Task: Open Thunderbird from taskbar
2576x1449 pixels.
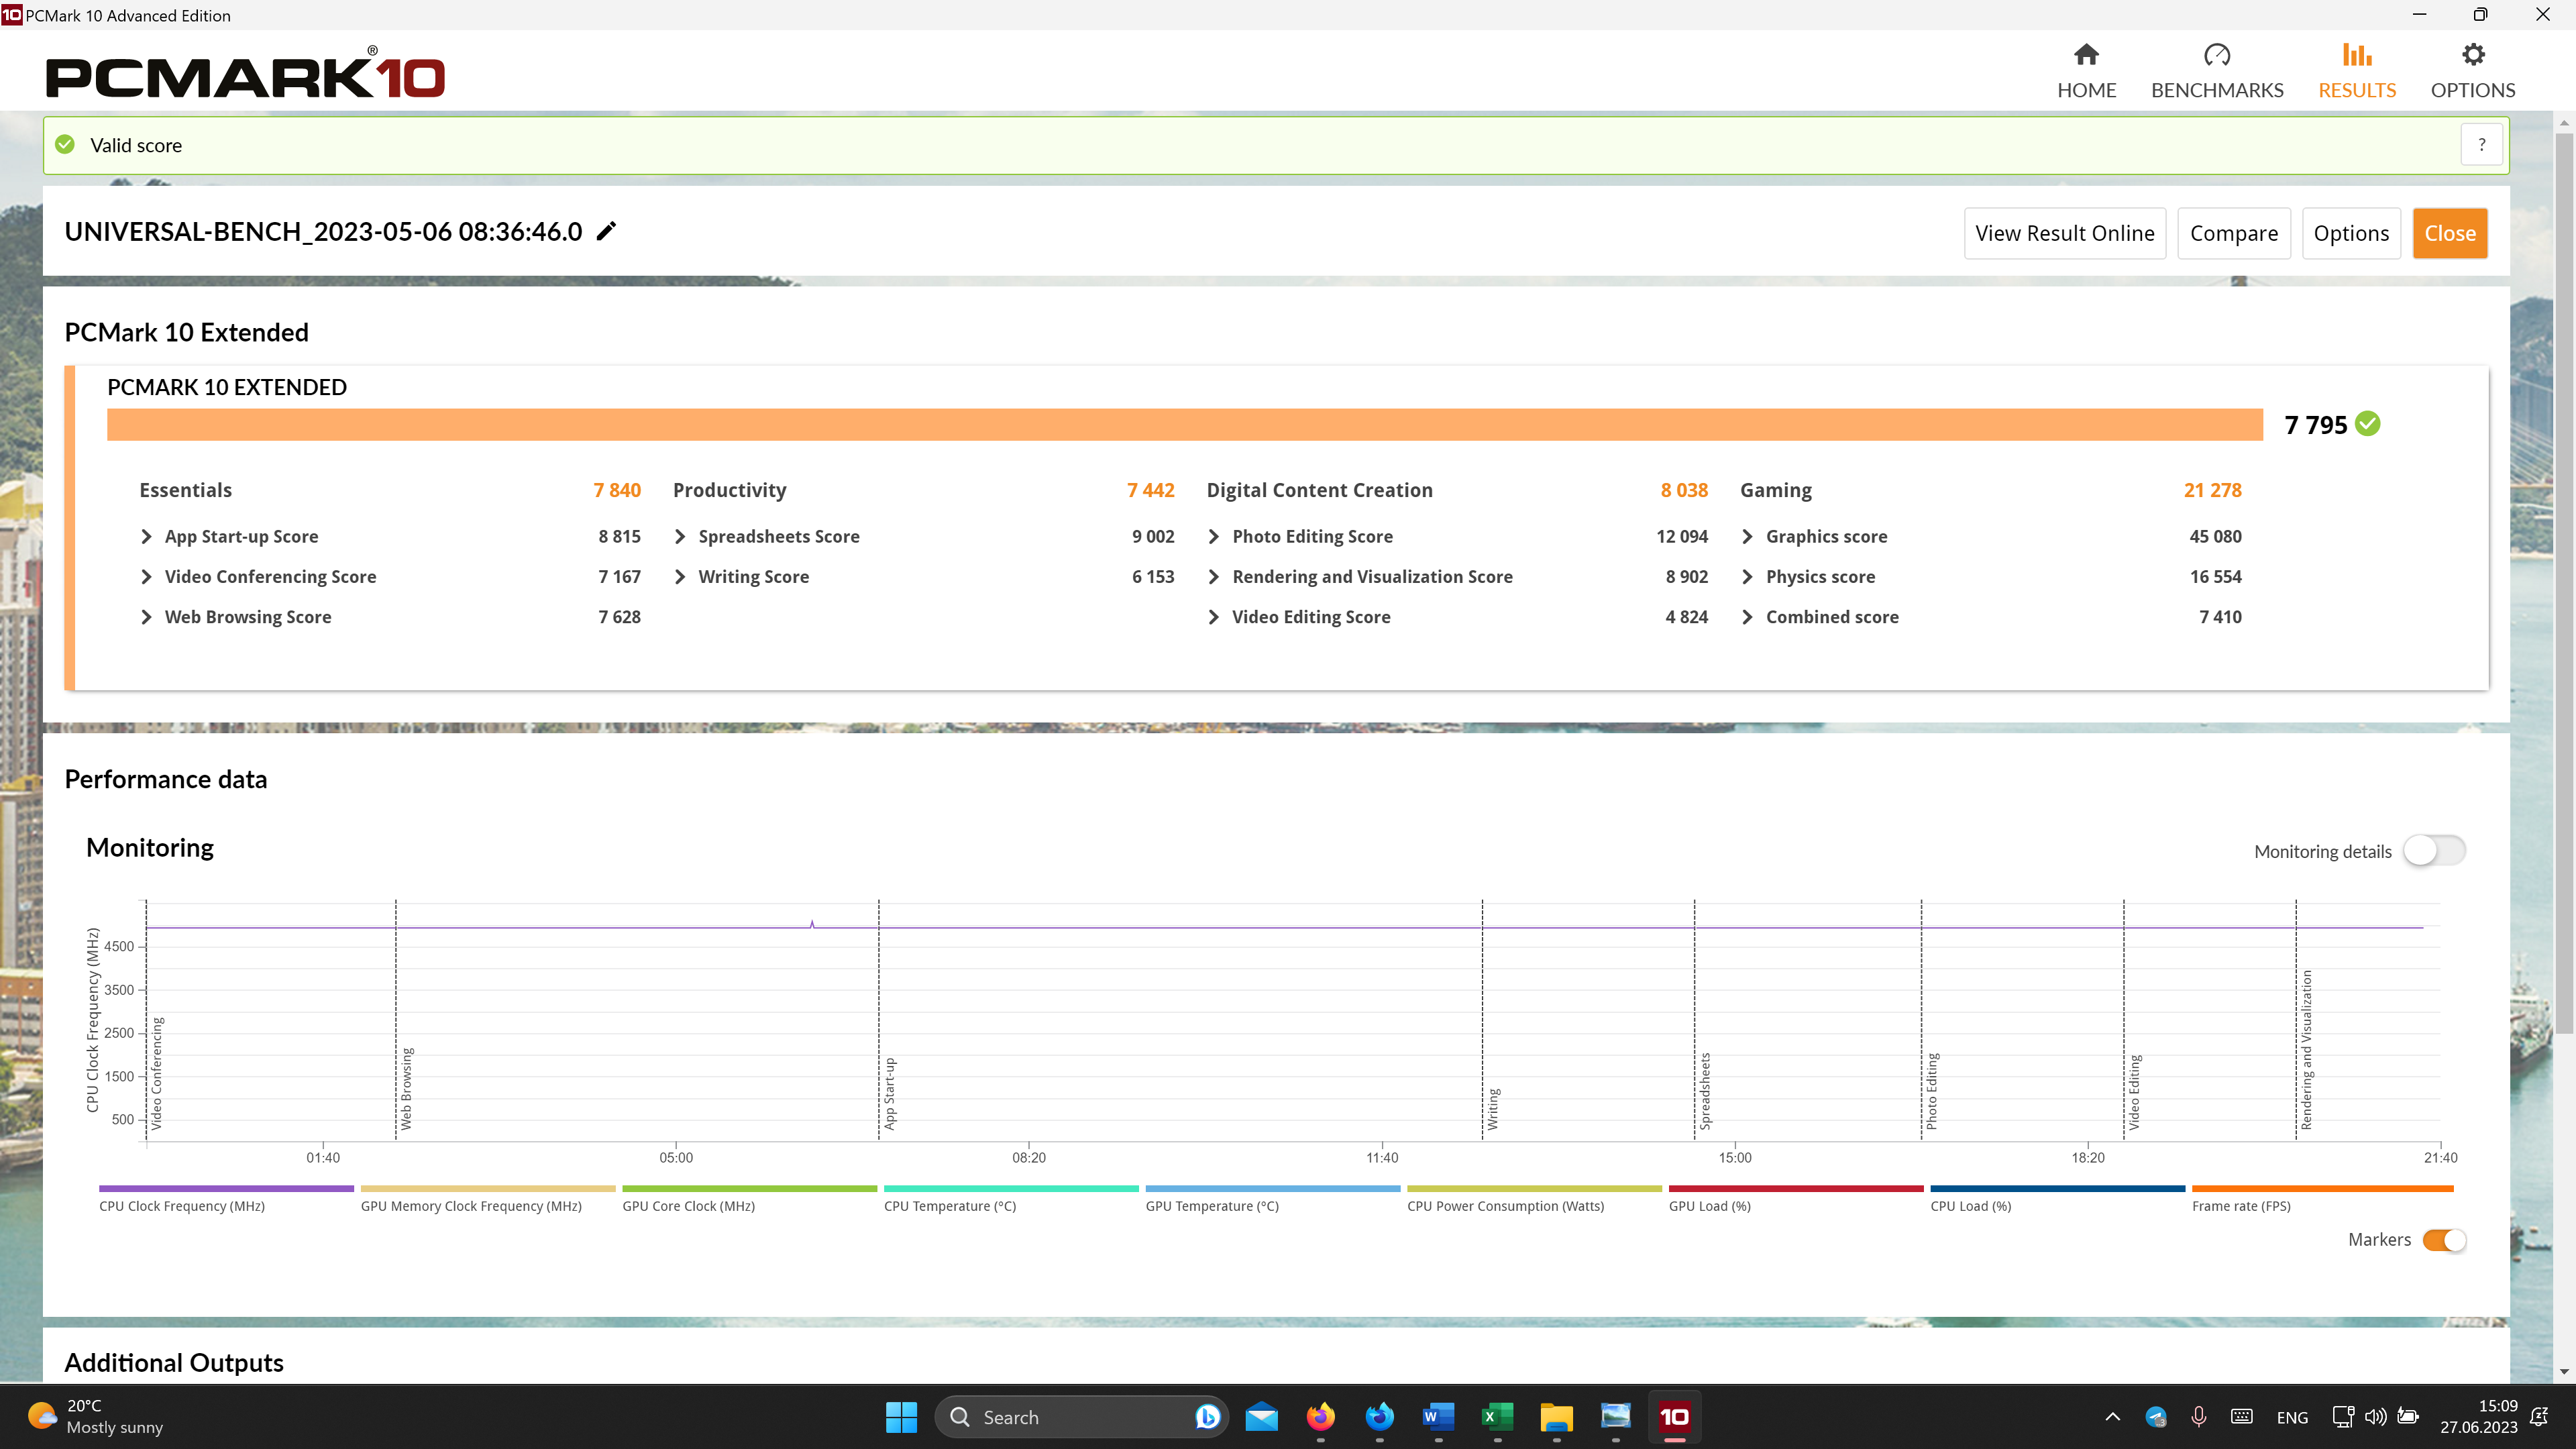Action: tap(1380, 1417)
